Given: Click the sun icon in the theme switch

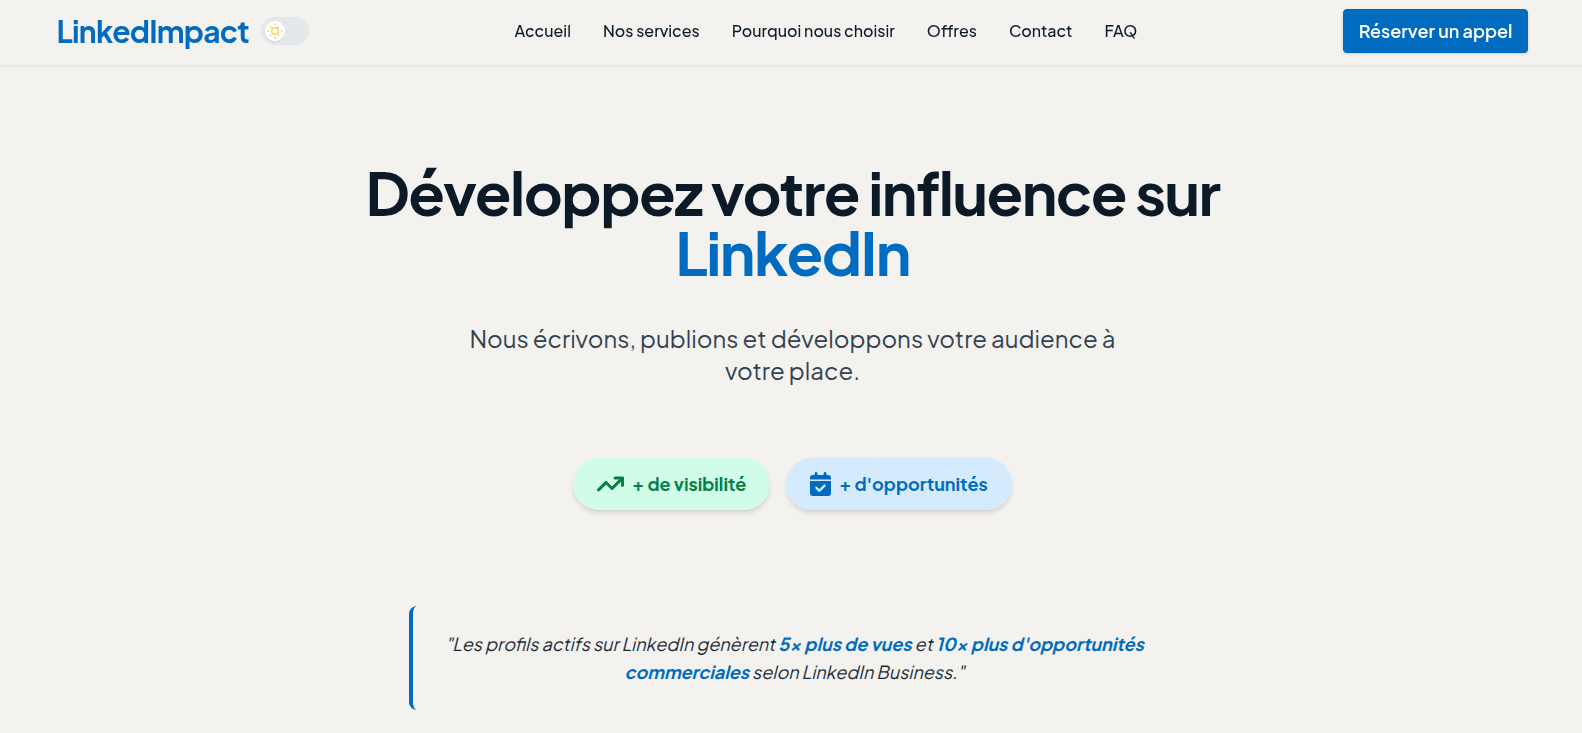Looking at the screenshot, I should point(274,31).
